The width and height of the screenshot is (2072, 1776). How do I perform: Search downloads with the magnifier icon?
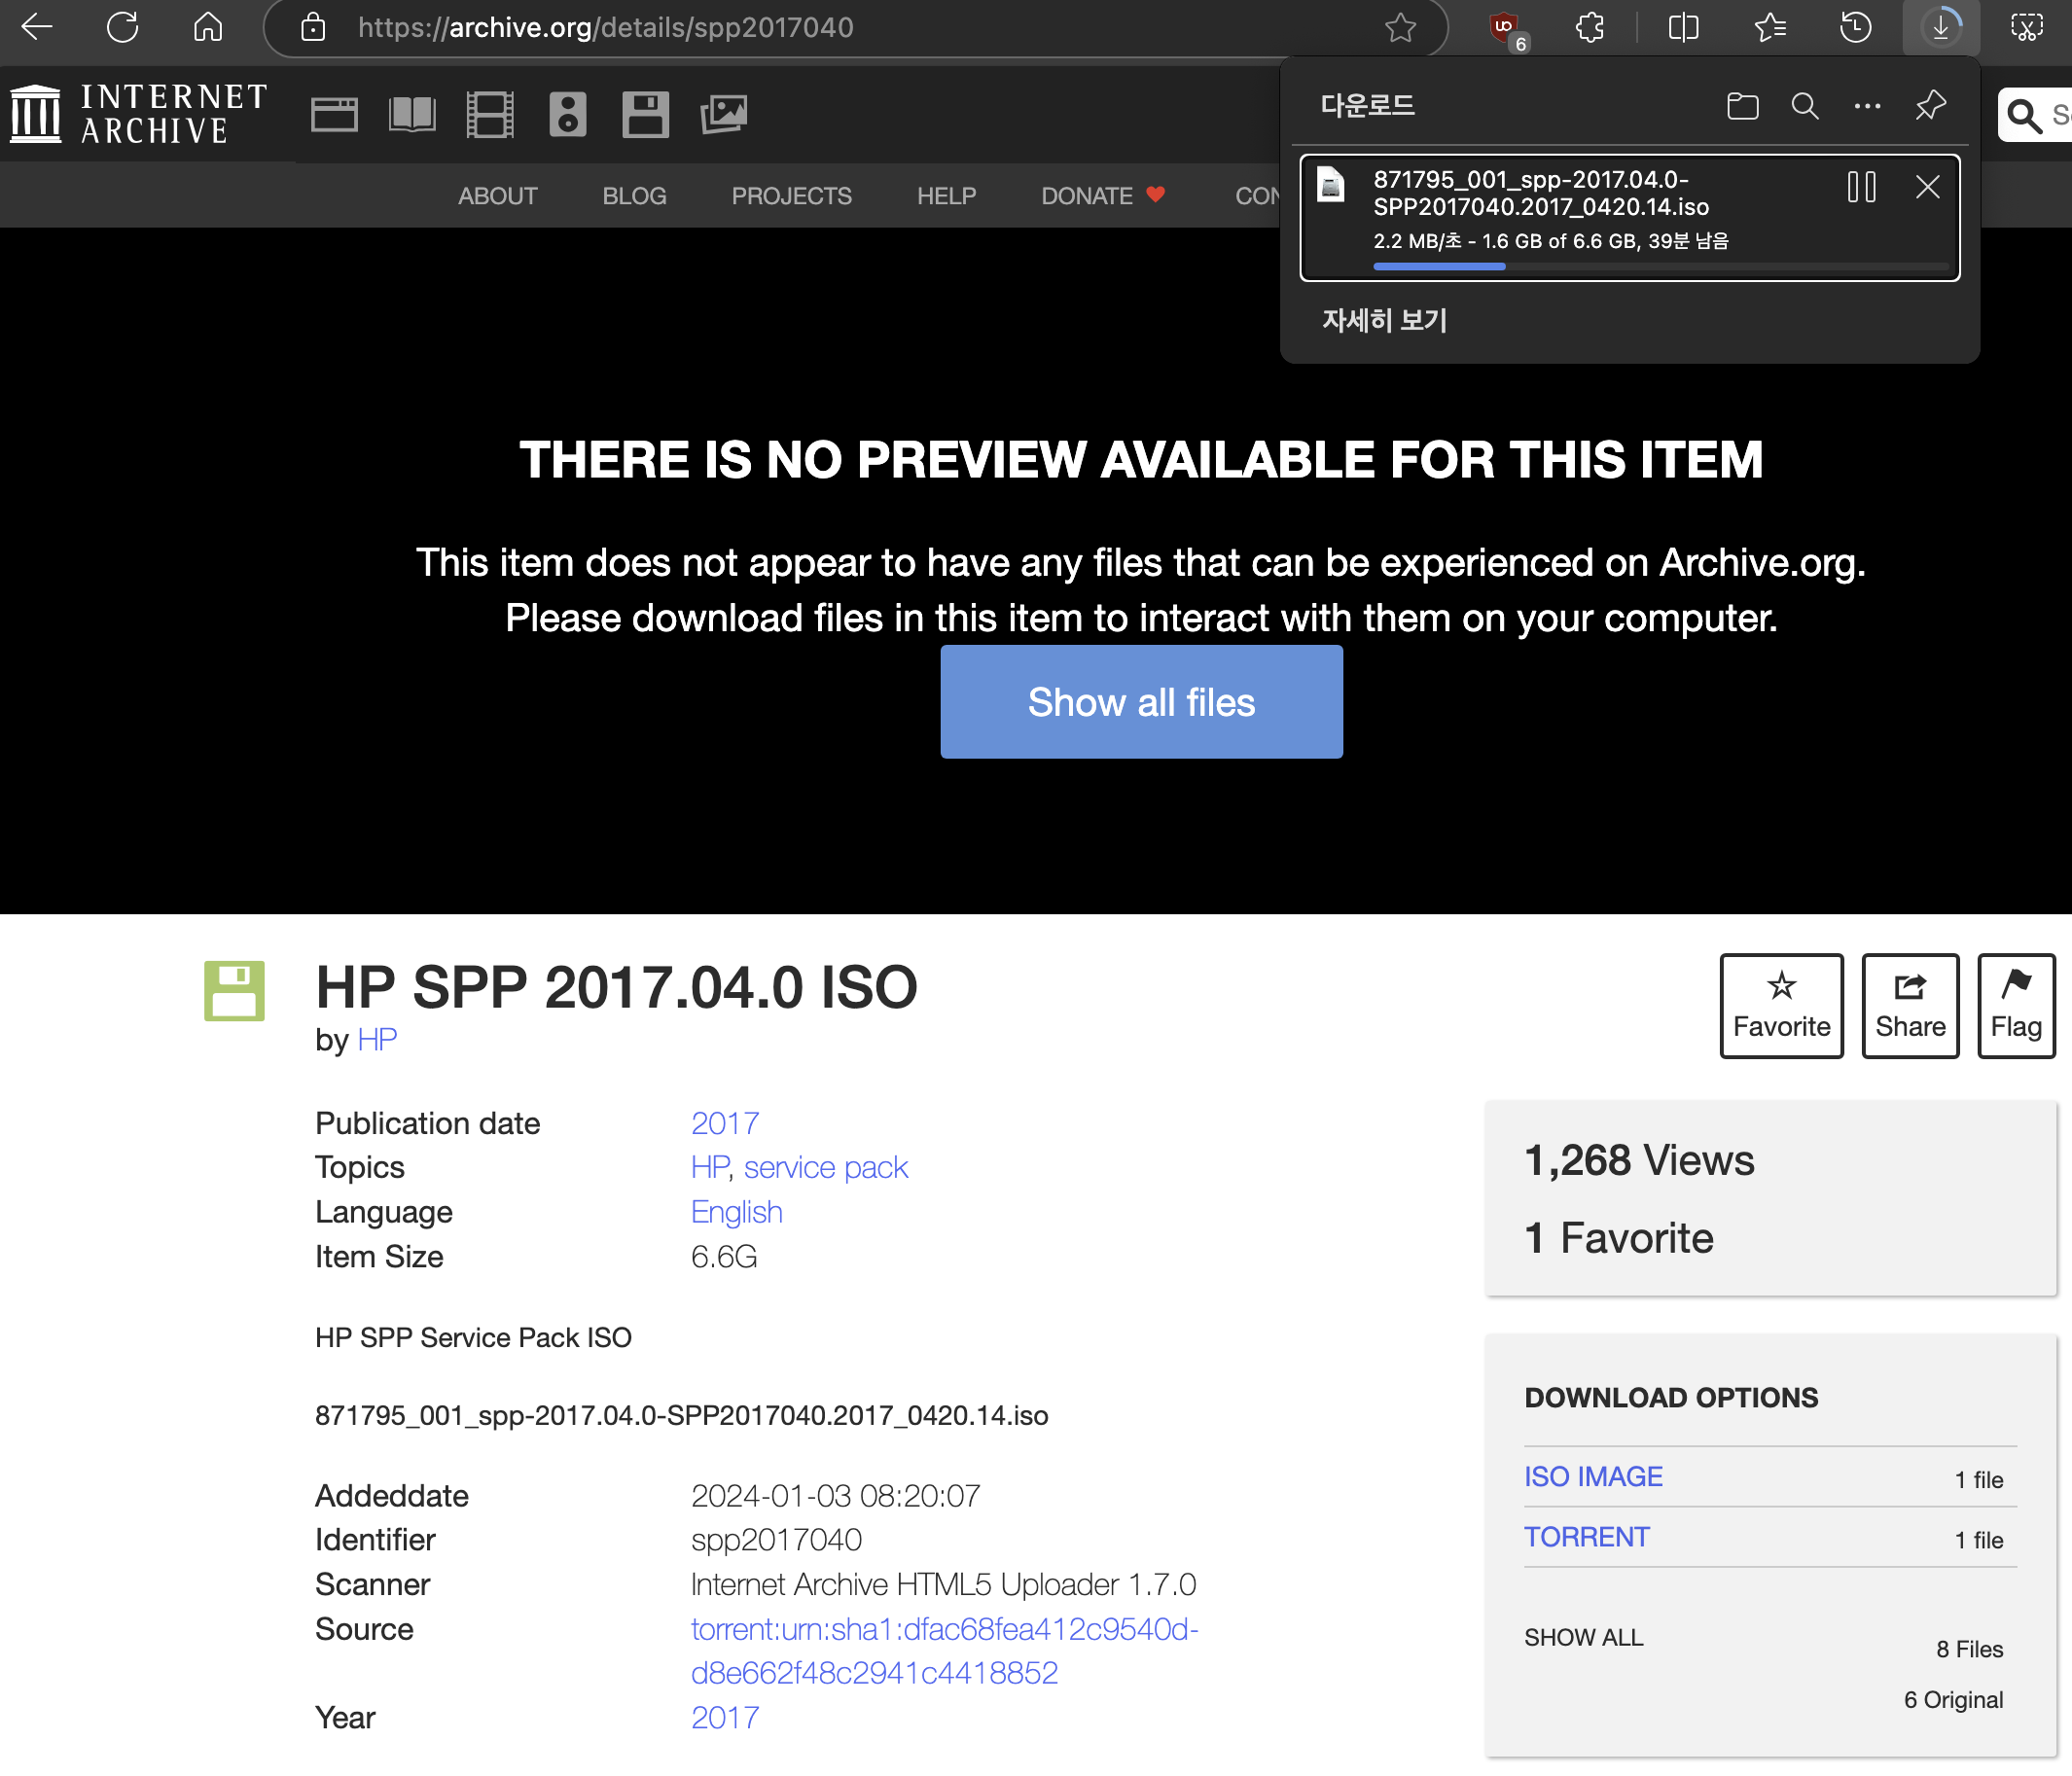pyautogui.click(x=1804, y=106)
